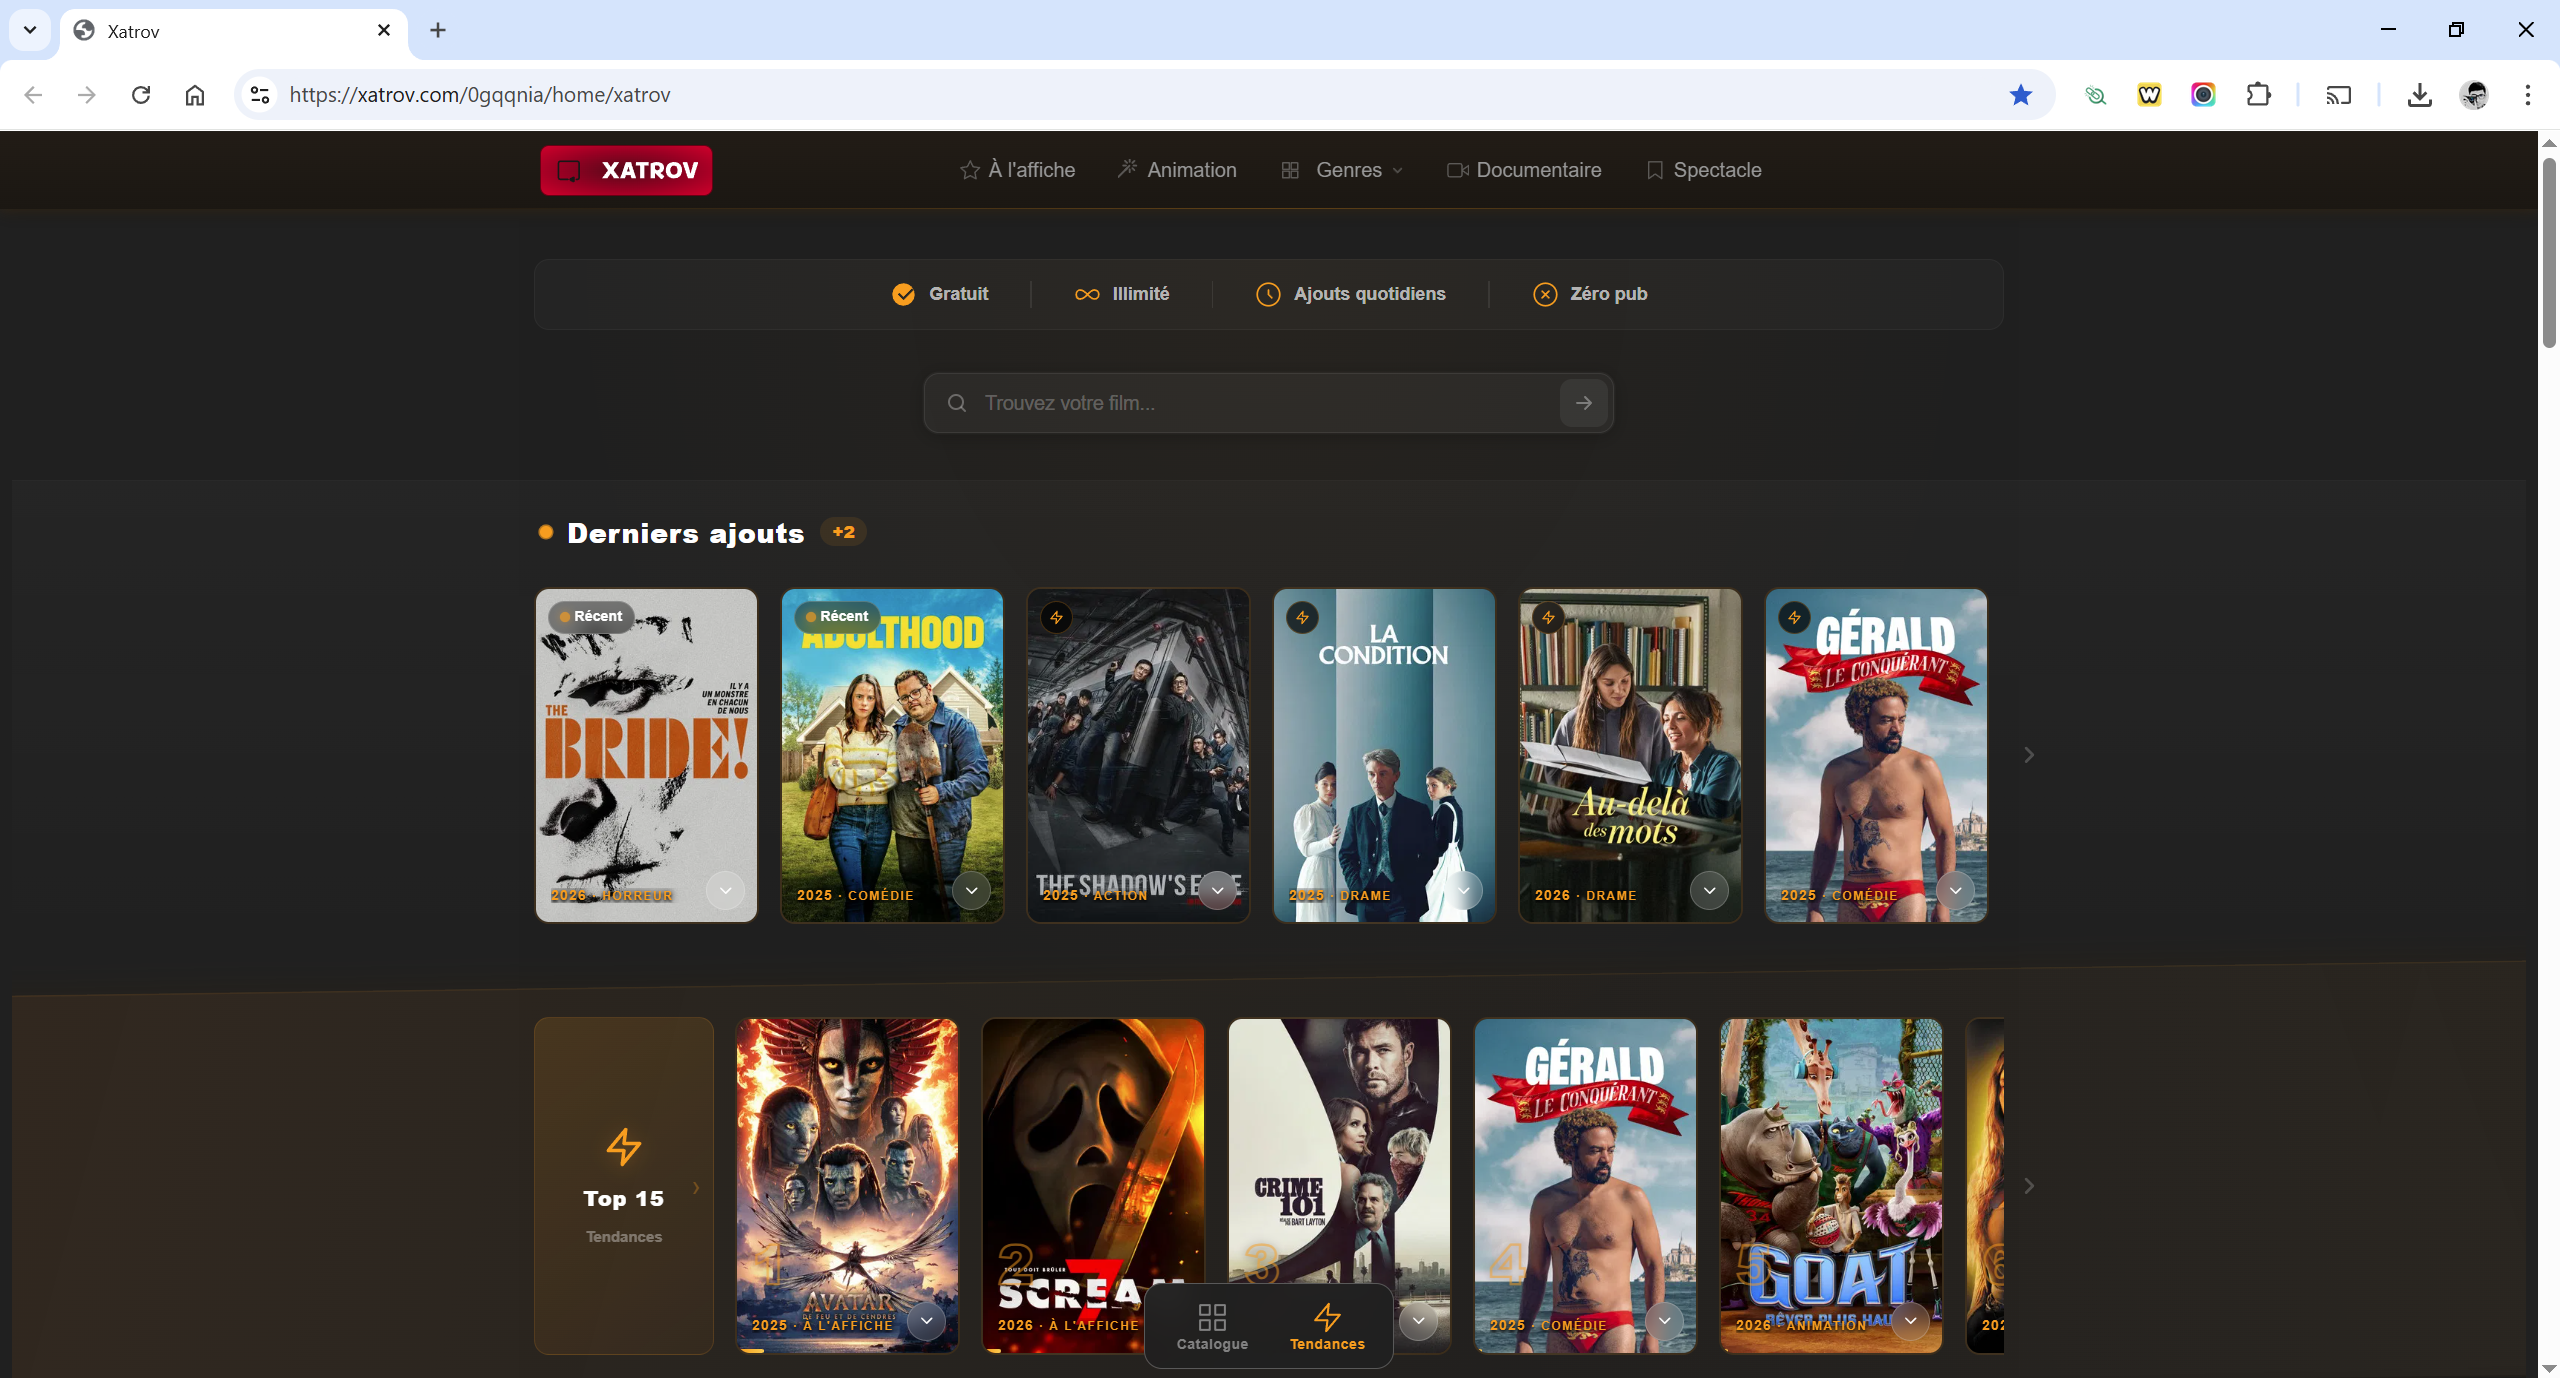The image size is (2560, 1378).
Task: Expand details on The Bride poster
Action: [725, 890]
